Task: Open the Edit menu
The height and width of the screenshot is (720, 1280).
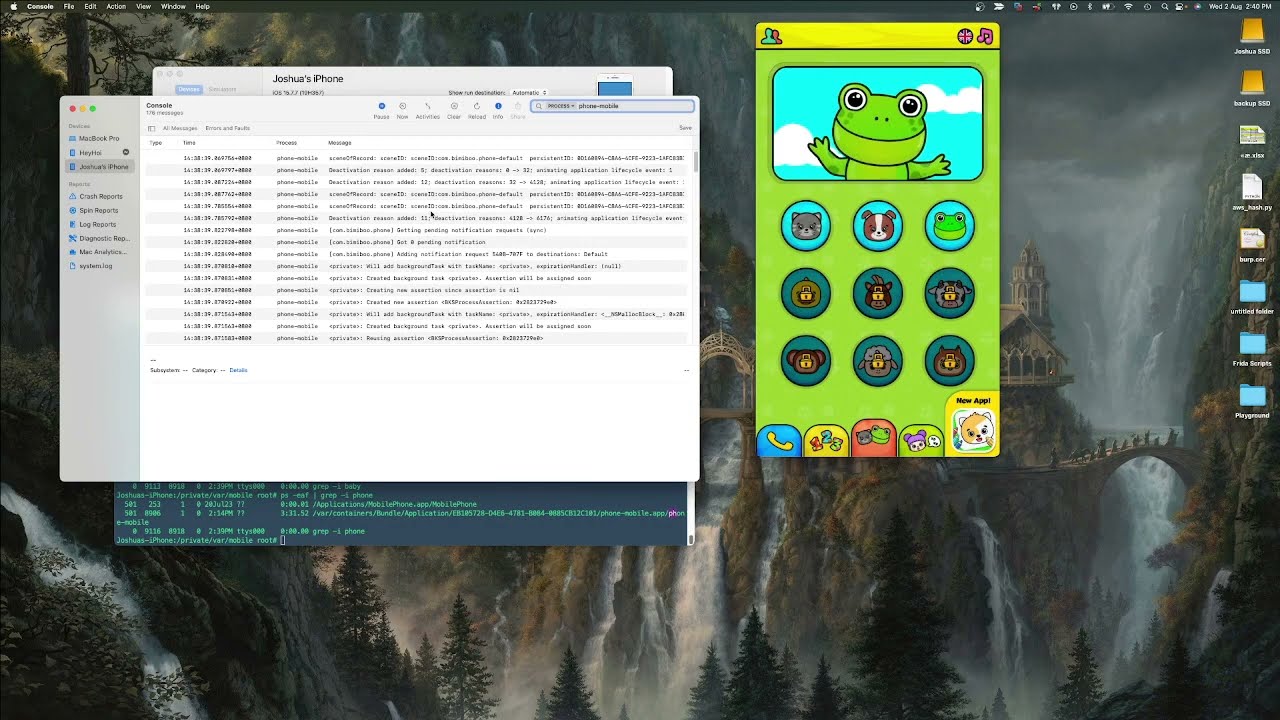Action: coord(90,6)
